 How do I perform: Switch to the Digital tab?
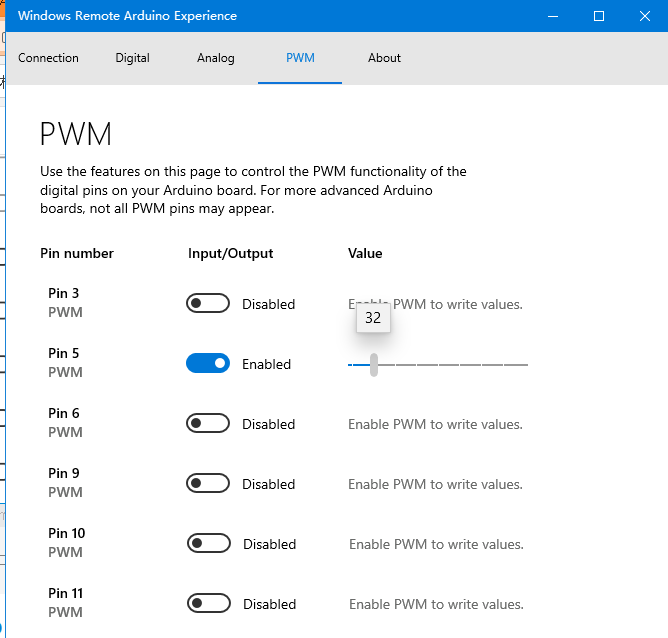(x=132, y=58)
